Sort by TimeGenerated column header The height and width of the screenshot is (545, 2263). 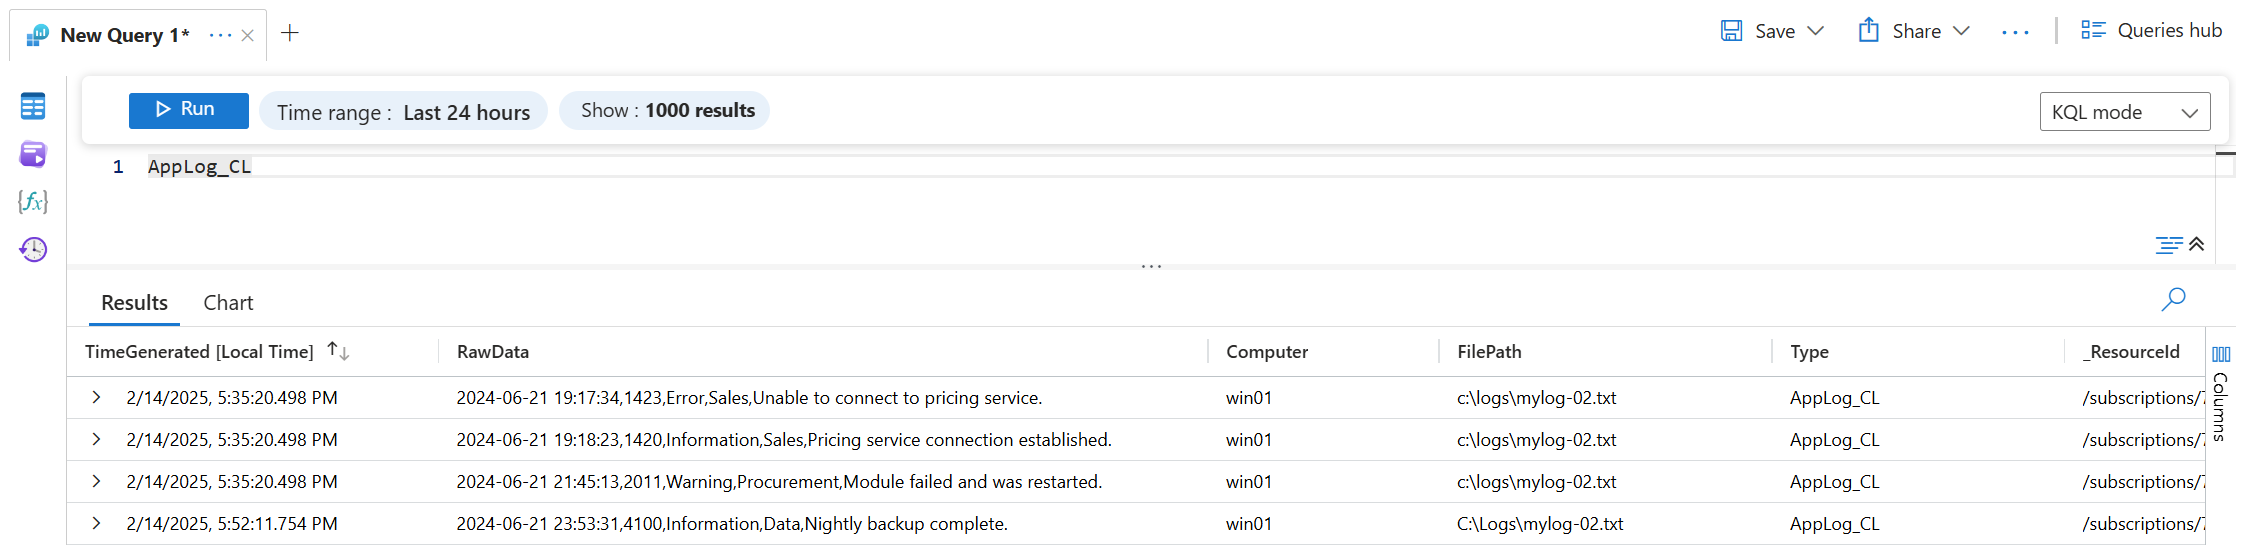[x=200, y=352]
